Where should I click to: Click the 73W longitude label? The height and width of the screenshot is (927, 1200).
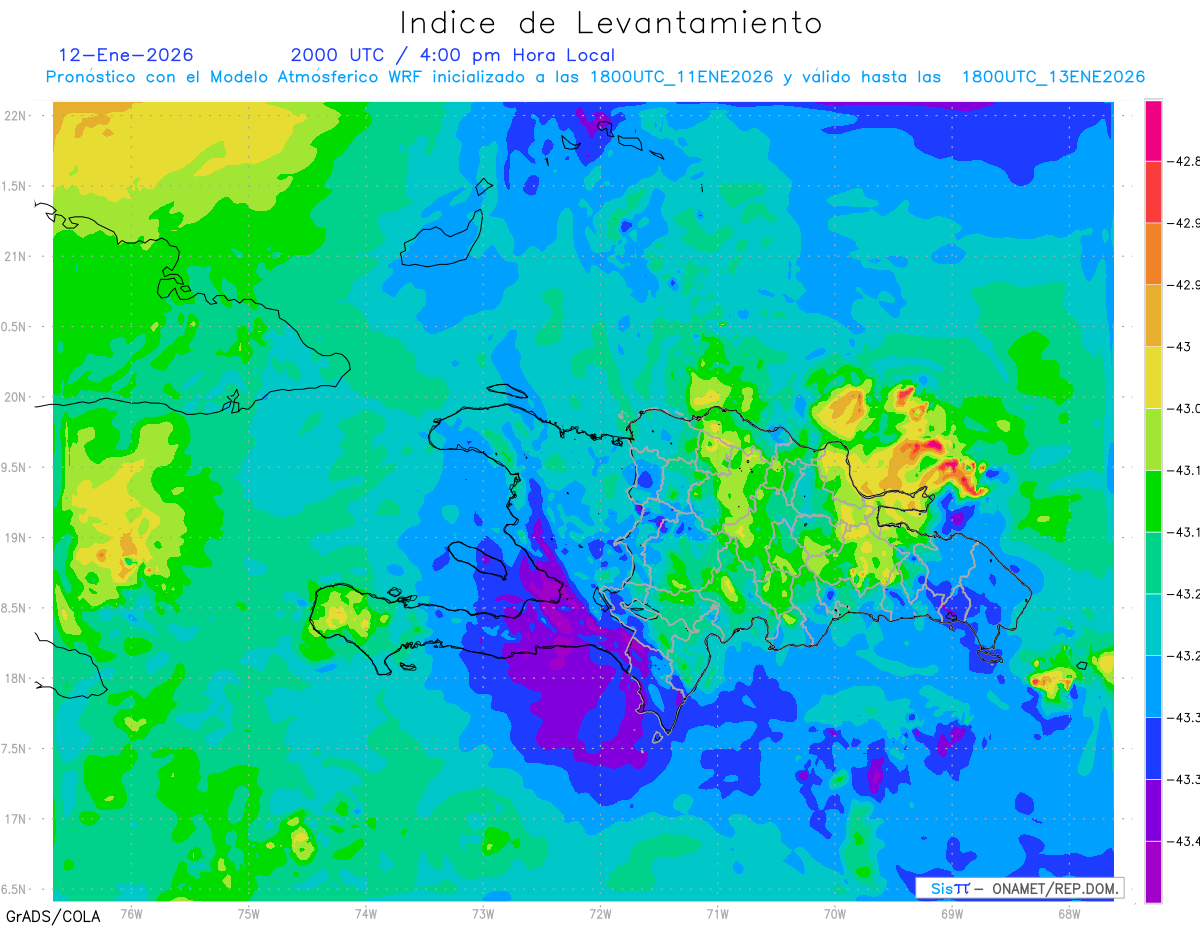(x=483, y=913)
